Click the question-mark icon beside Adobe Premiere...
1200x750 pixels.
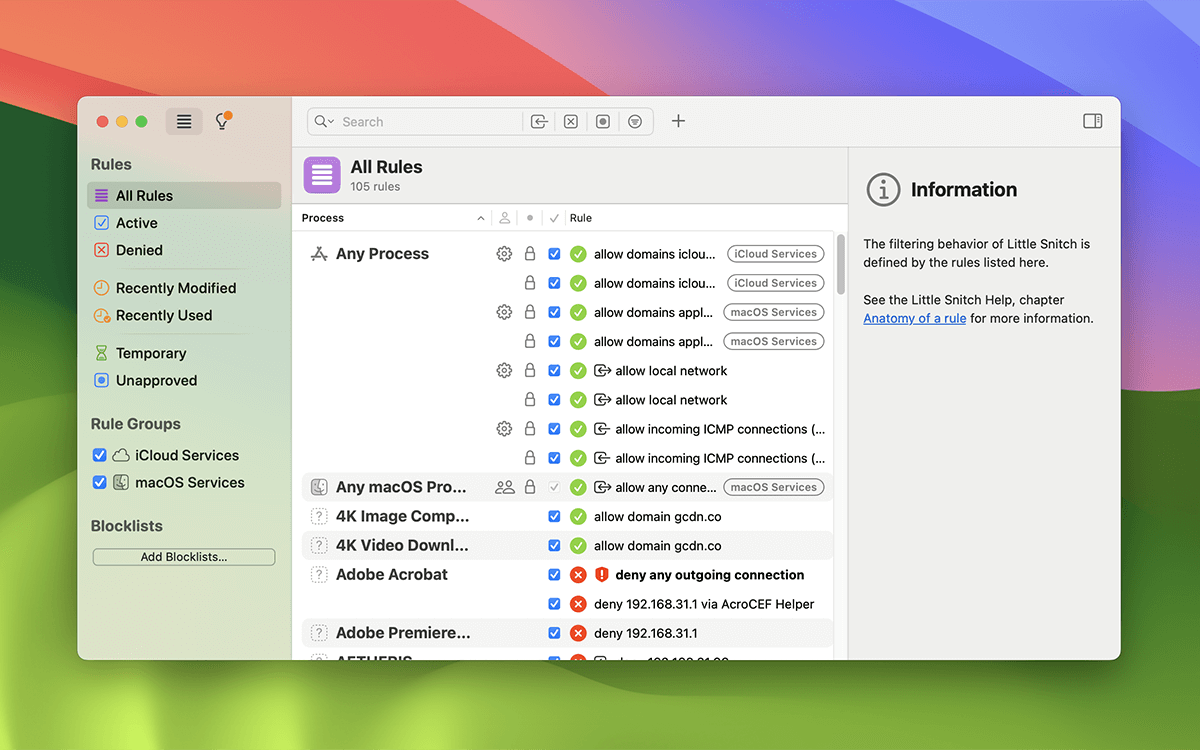click(319, 633)
